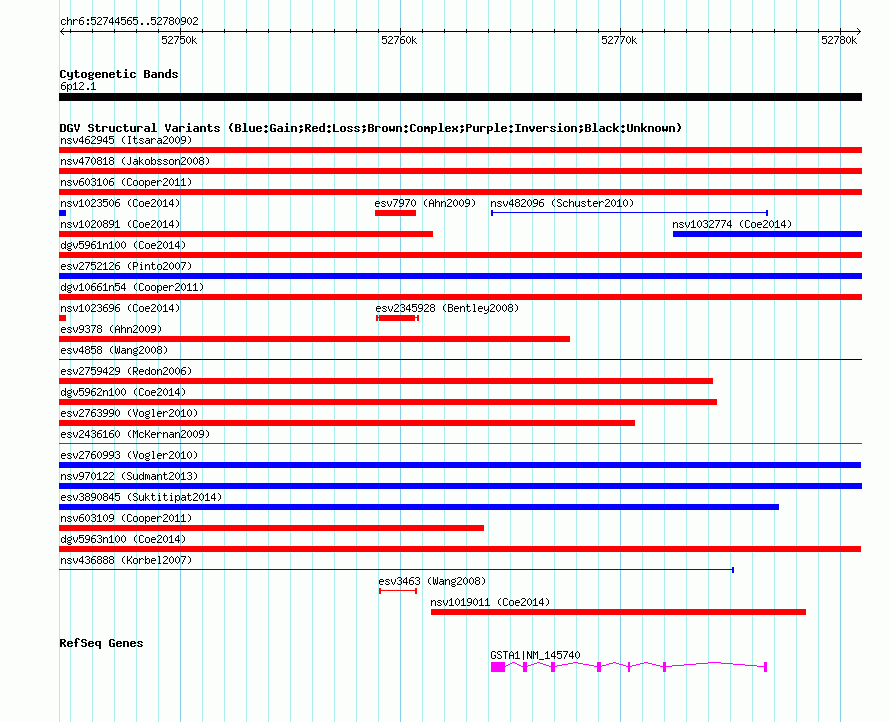Click the dgv5962n100 red loss bar

[388, 402]
